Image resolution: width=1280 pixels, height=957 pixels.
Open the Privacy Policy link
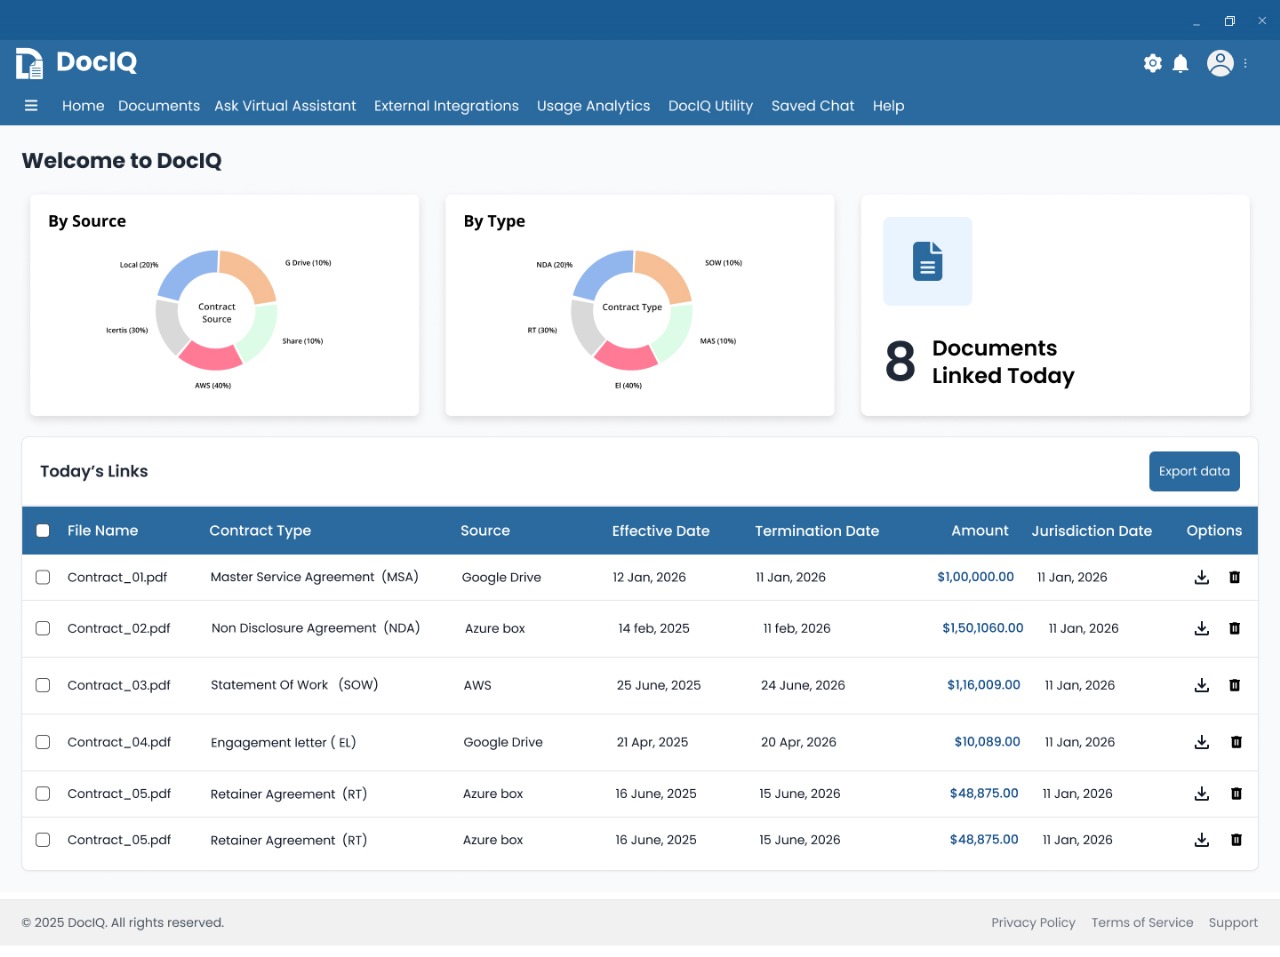tap(1033, 923)
